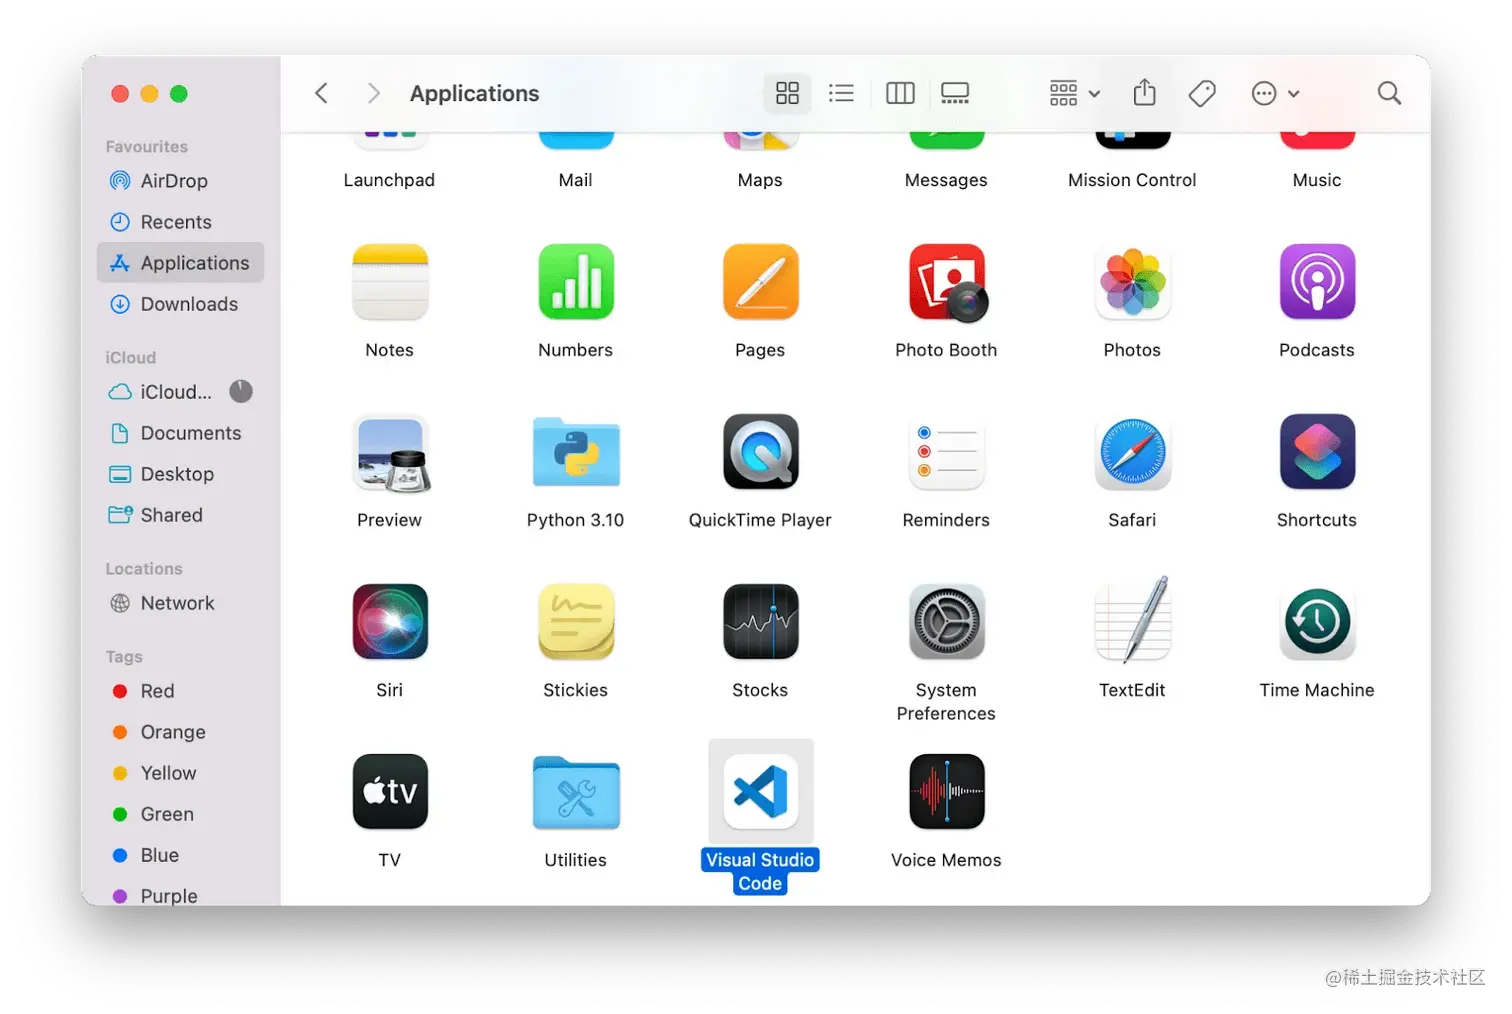Image resolution: width=1512 pixels, height=1014 pixels.
Task: Select the Preview app icon
Action: coord(391,453)
